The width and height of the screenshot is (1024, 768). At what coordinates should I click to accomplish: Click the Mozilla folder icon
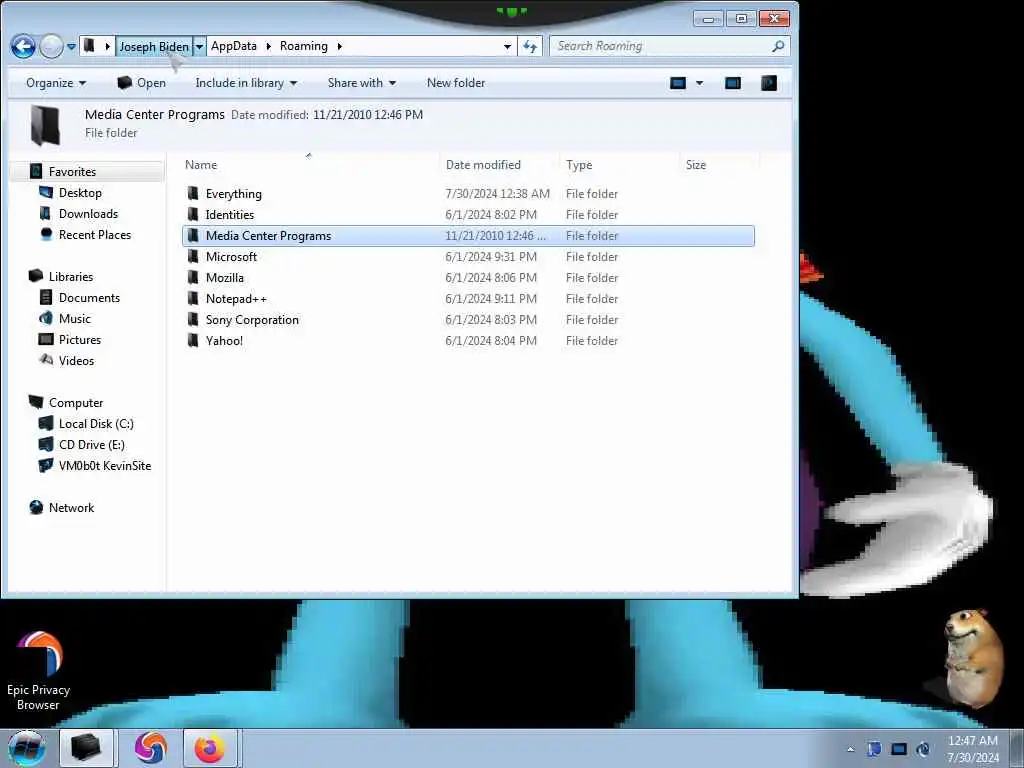(x=193, y=277)
